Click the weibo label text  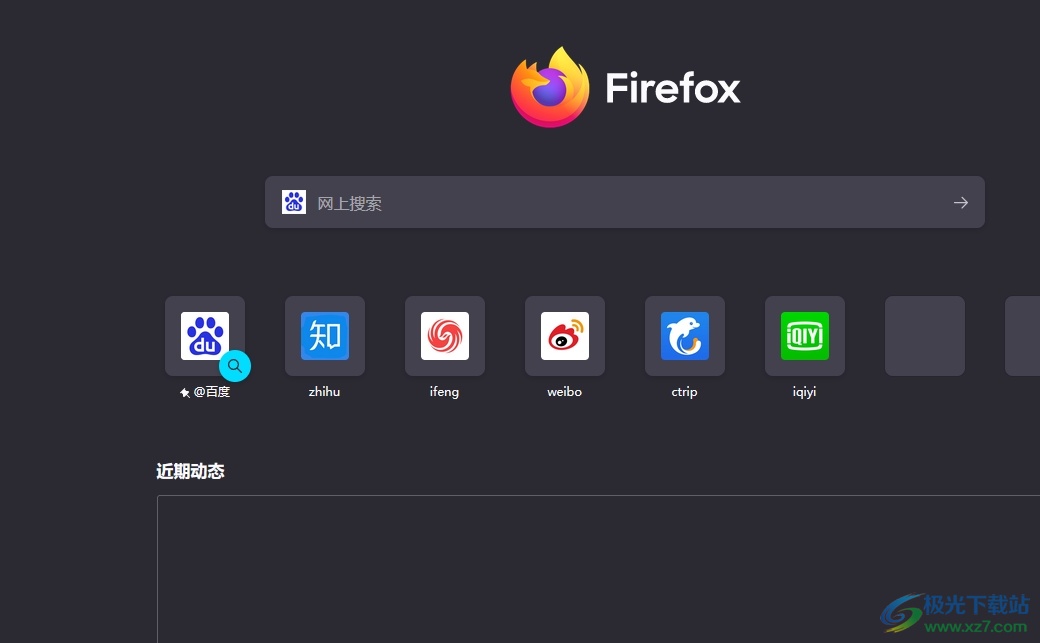coord(564,392)
